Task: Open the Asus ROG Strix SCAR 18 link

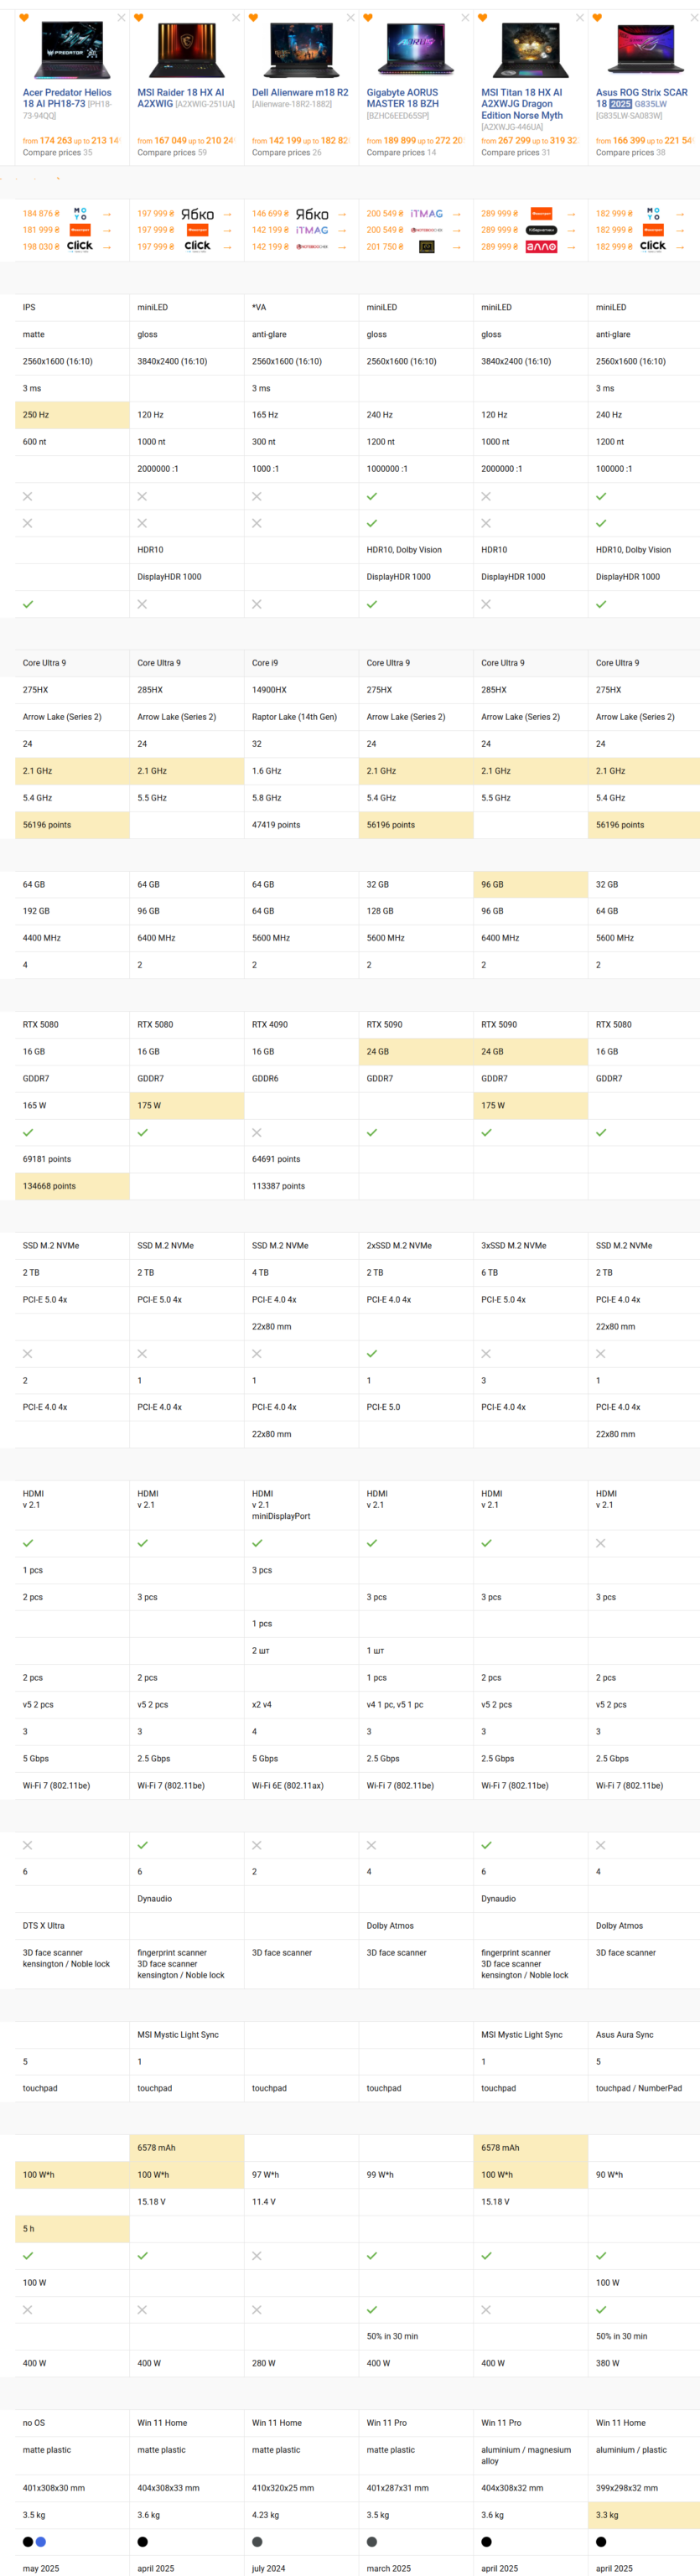Action: [642, 98]
